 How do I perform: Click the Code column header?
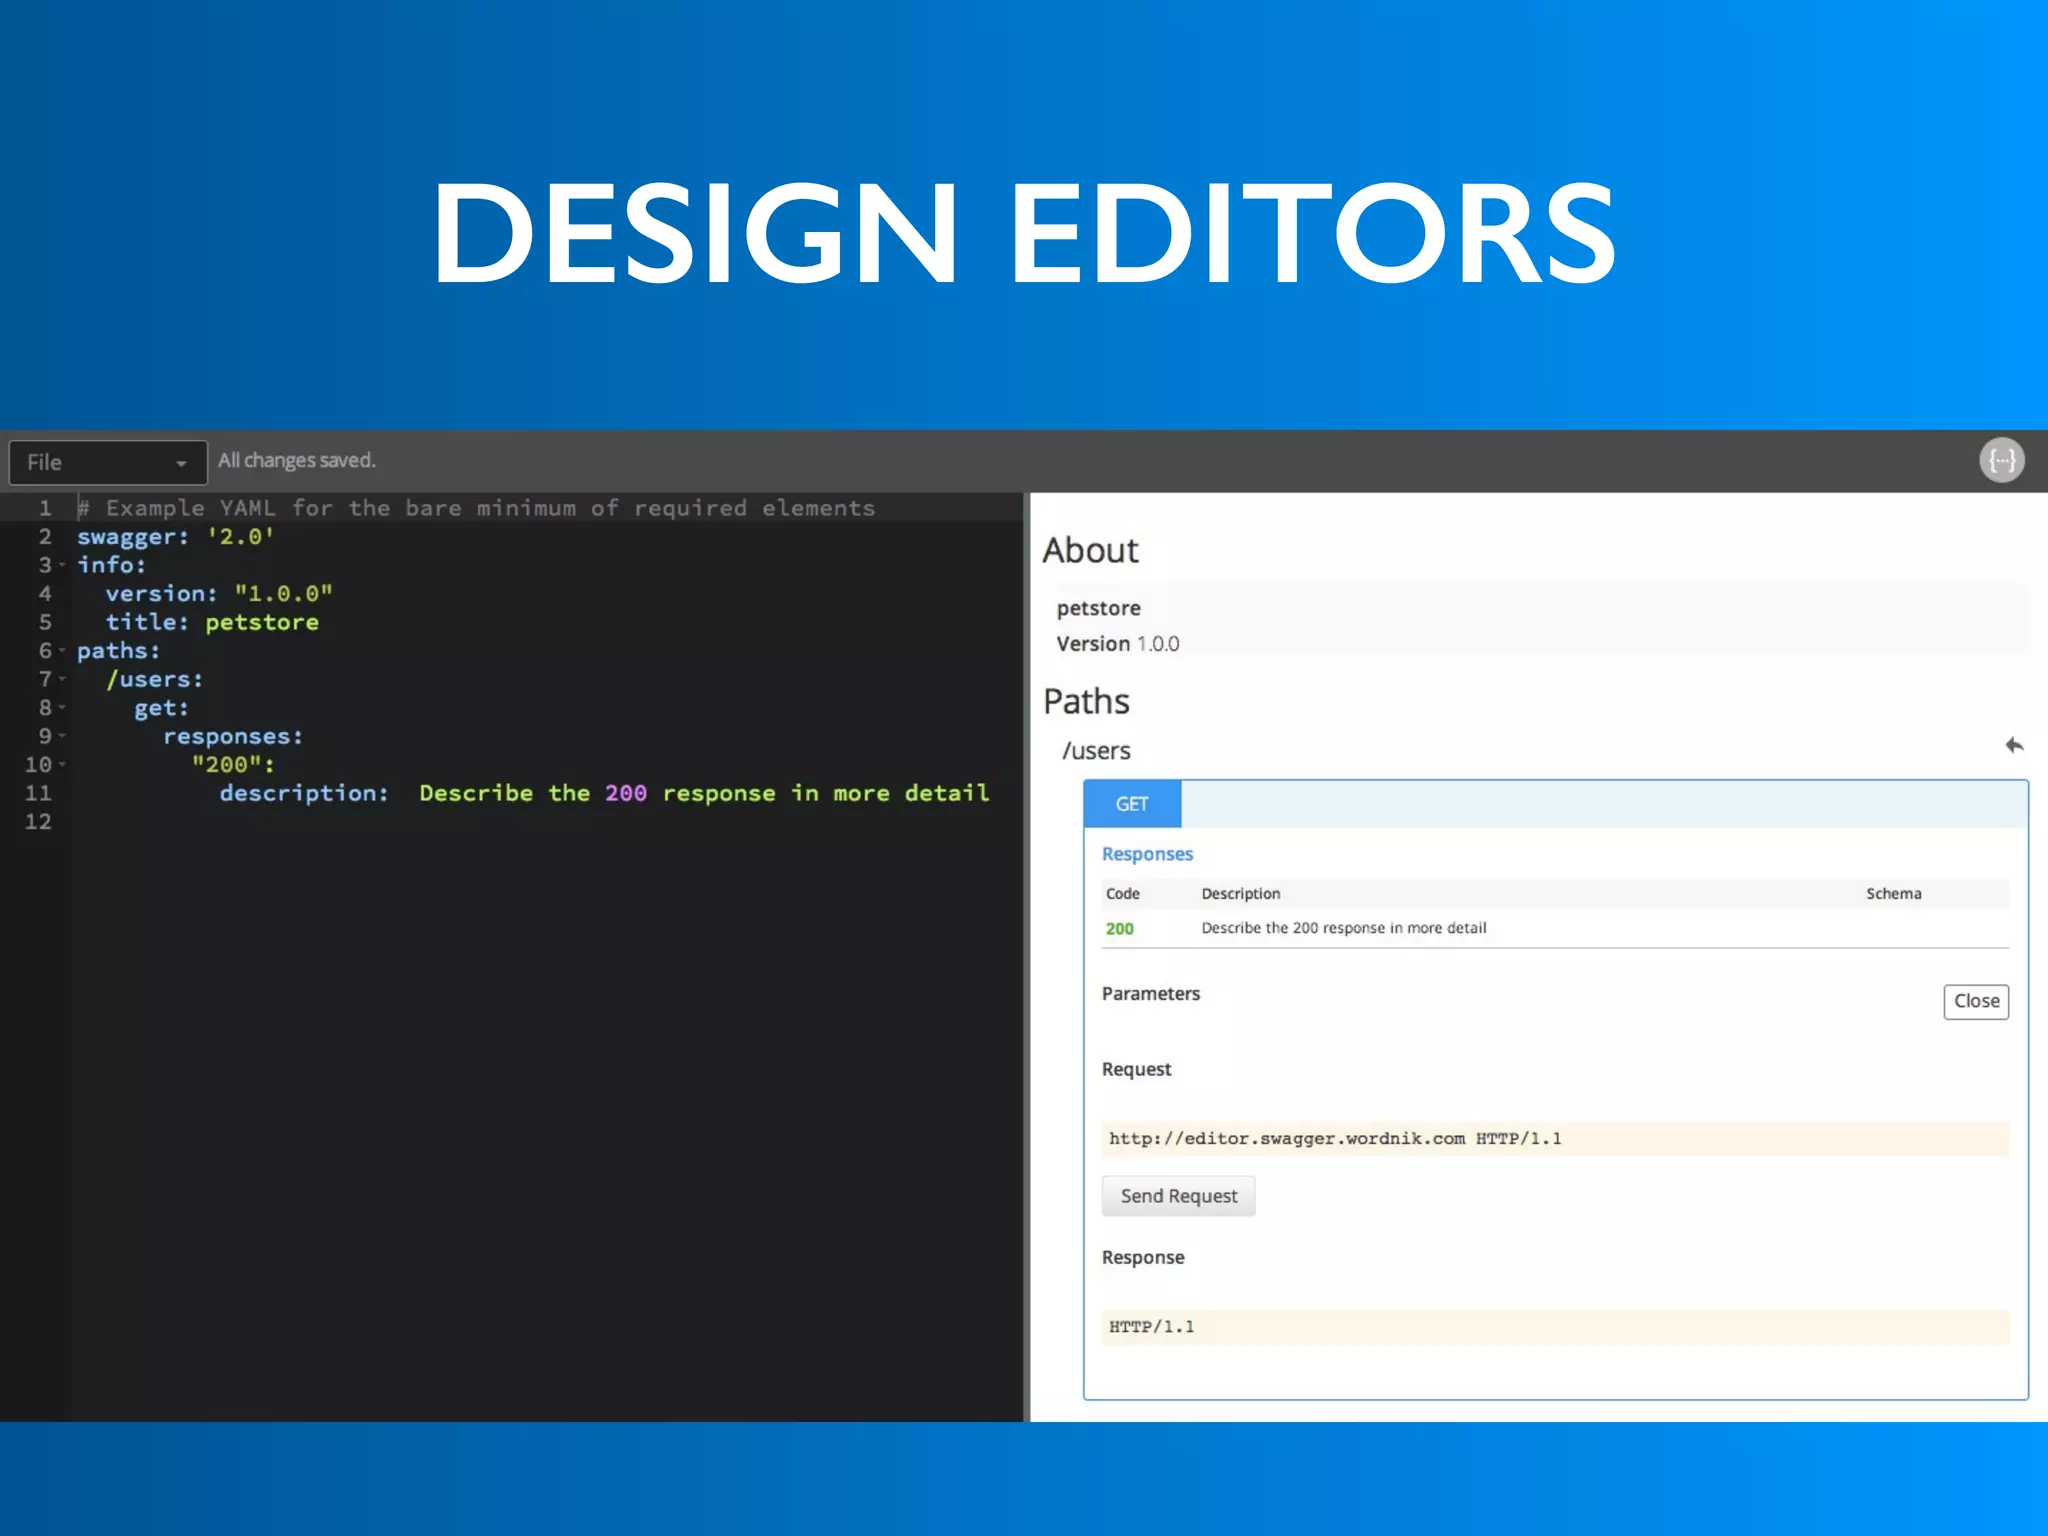tap(1122, 894)
